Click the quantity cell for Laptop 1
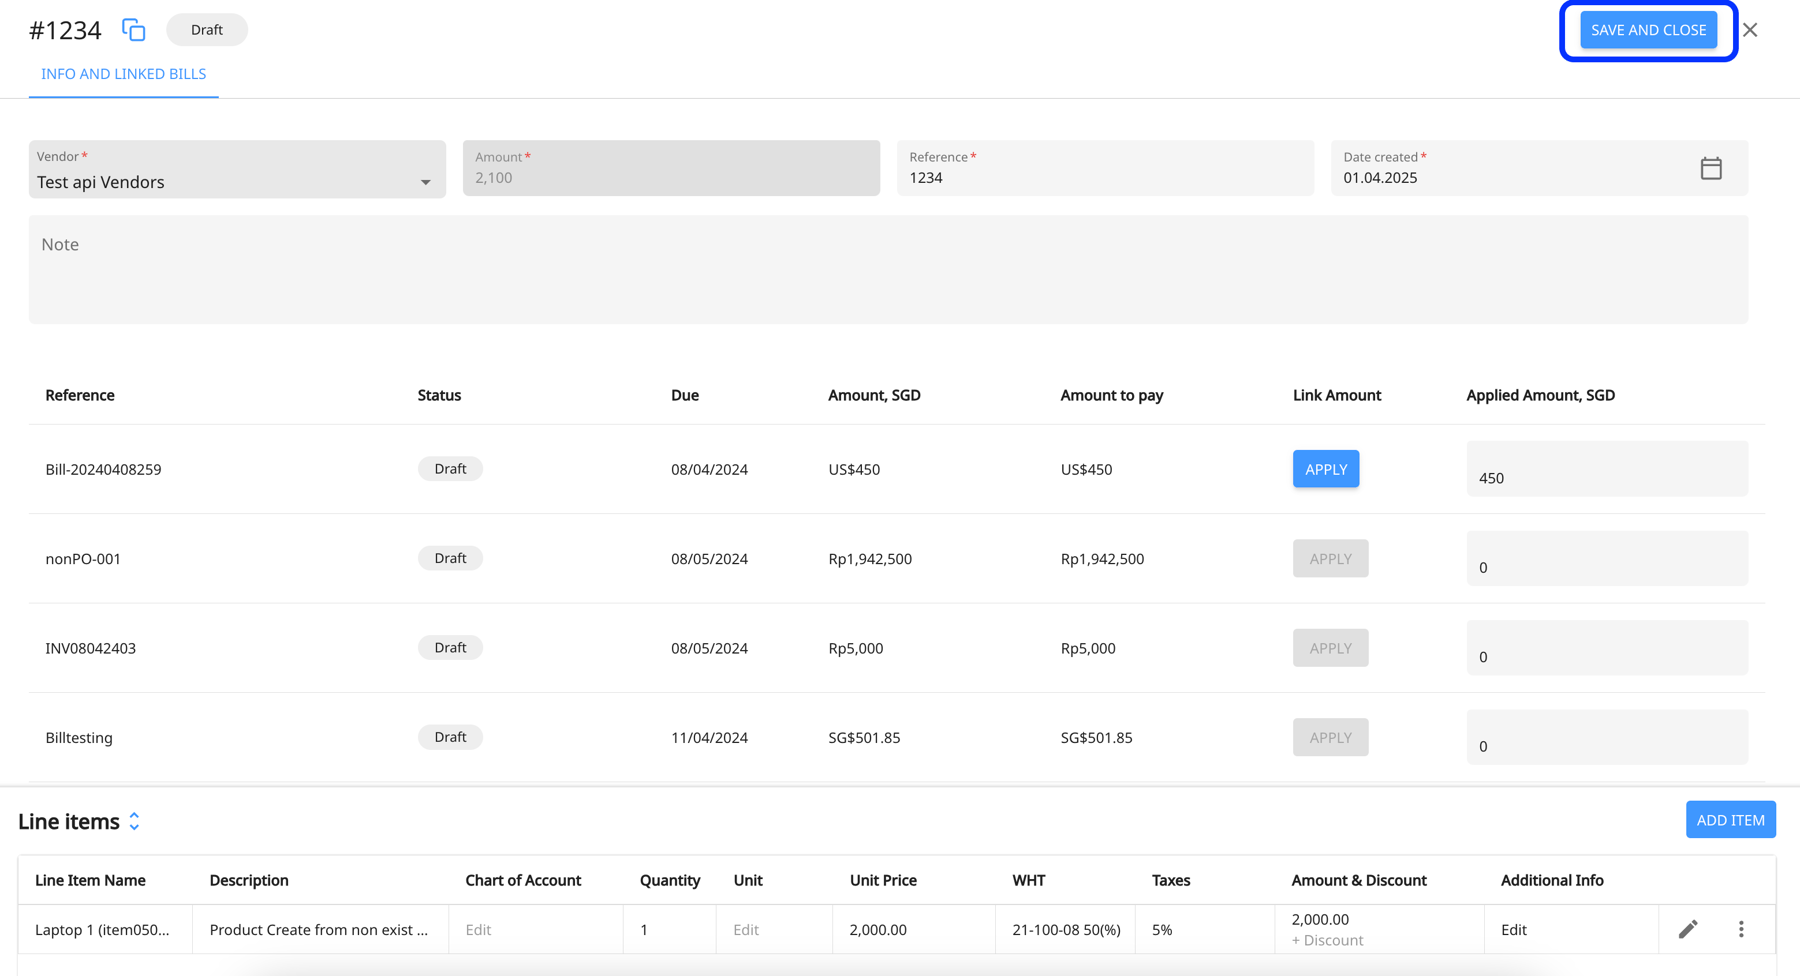1800x976 pixels. pyautogui.click(x=669, y=930)
